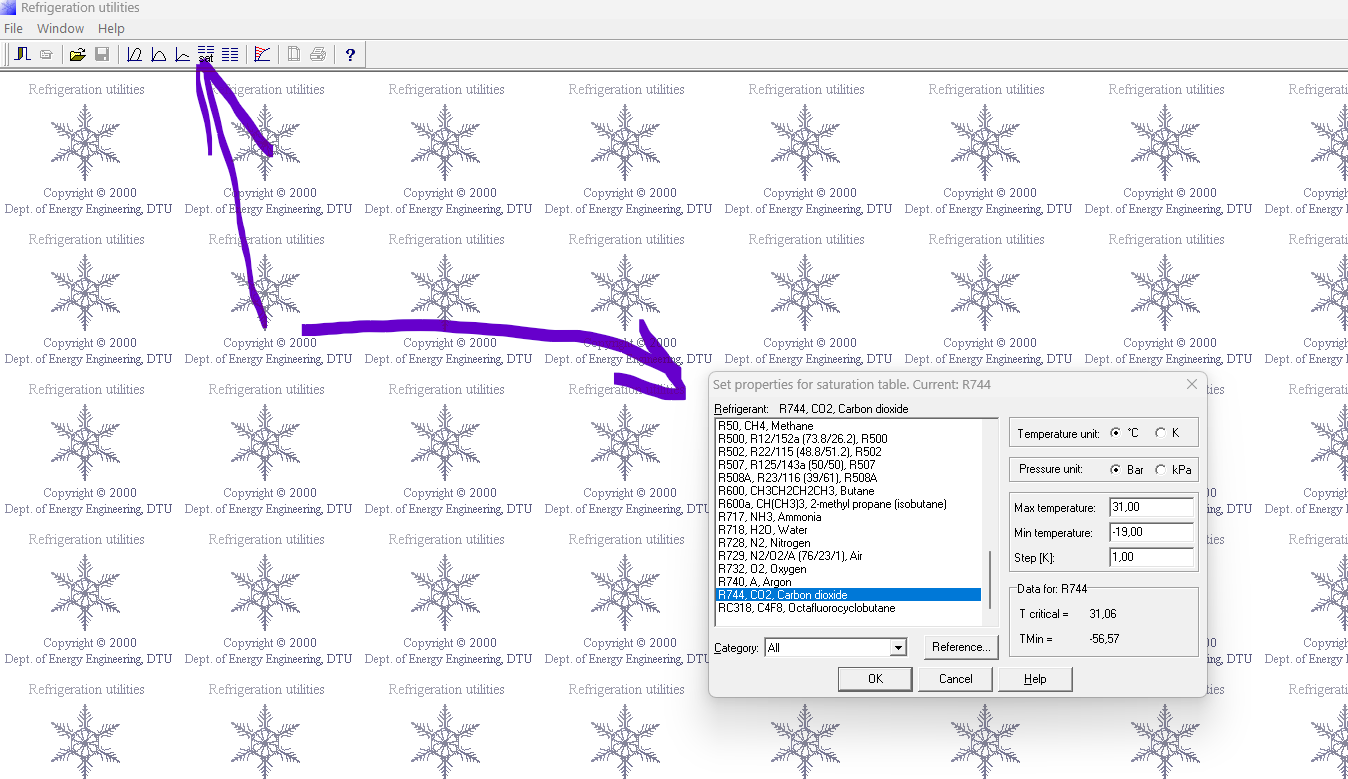Viewport: 1348px width, 779px height.
Task: Select kPa pressure unit
Action: (x=1160, y=469)
